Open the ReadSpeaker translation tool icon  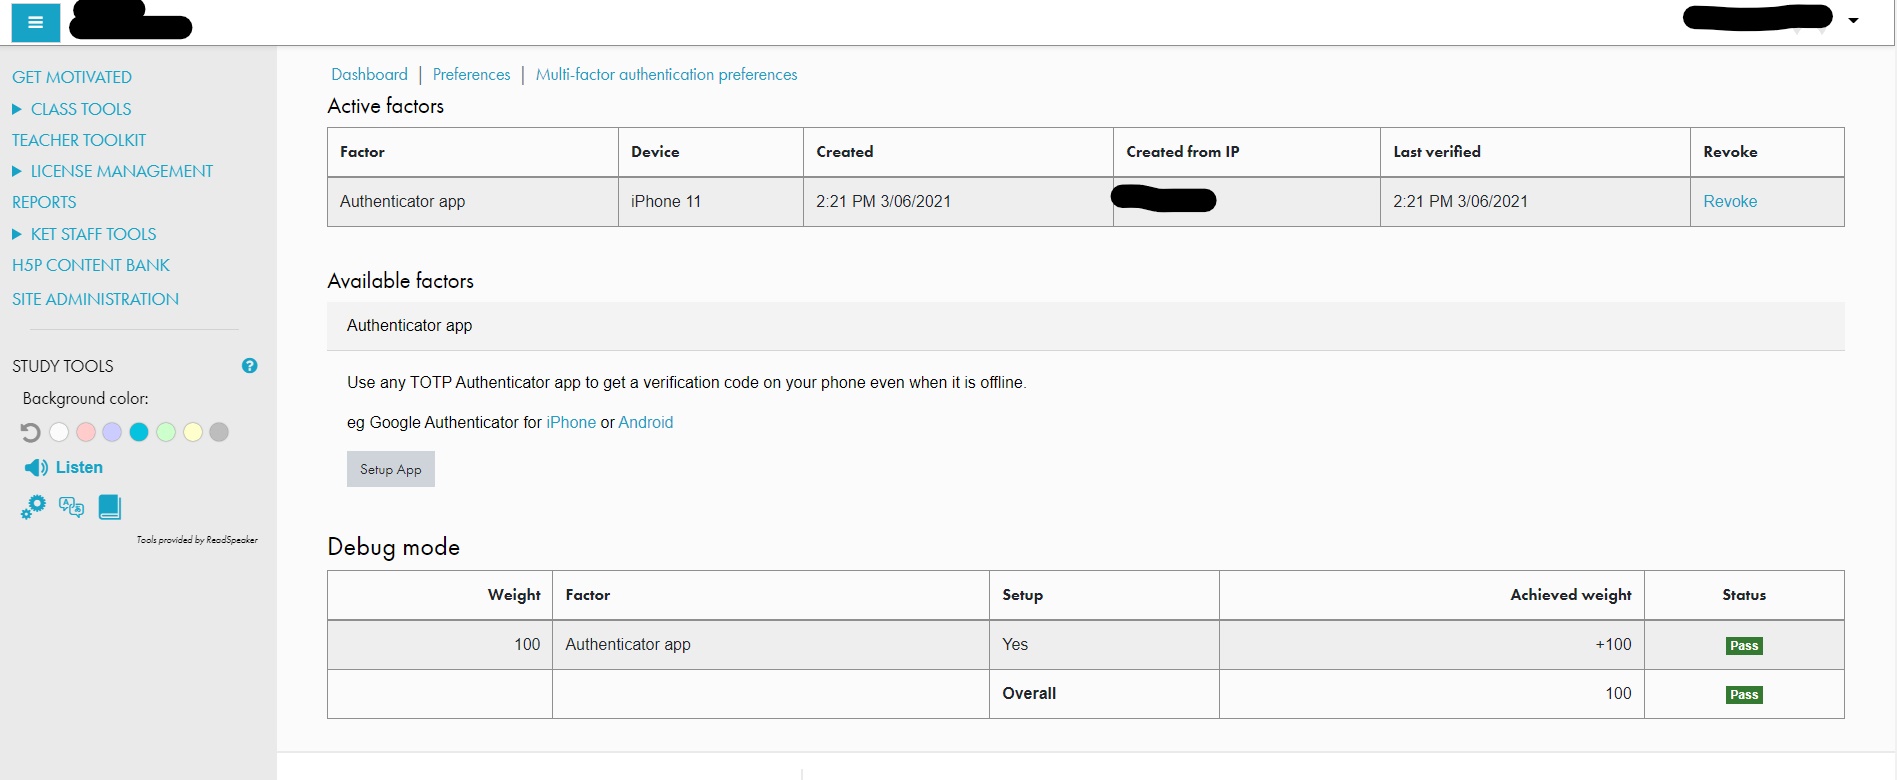[71, 507]
